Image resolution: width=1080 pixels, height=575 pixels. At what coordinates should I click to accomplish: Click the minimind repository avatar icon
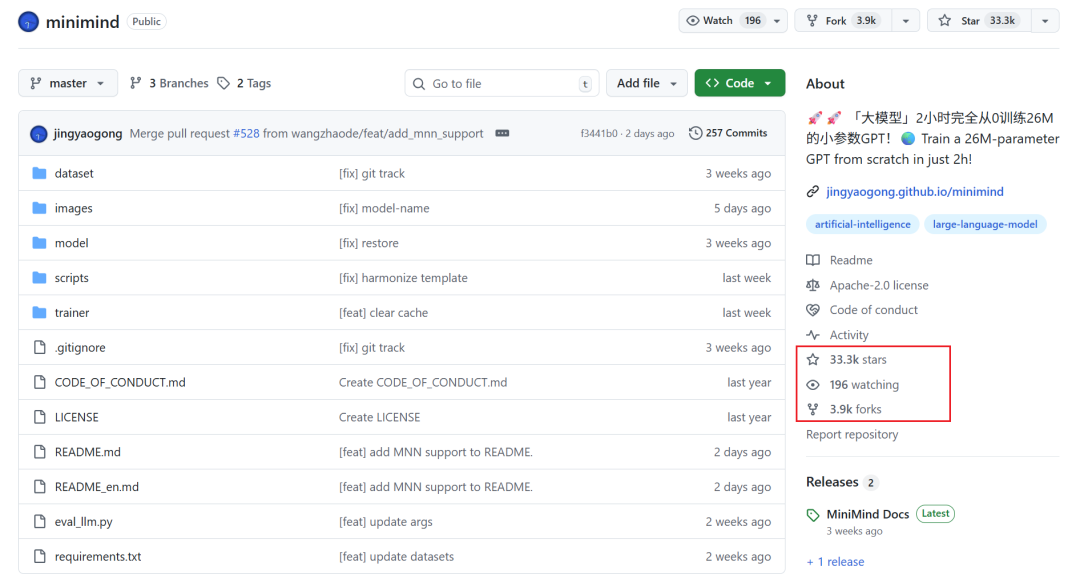click(29, 21)
